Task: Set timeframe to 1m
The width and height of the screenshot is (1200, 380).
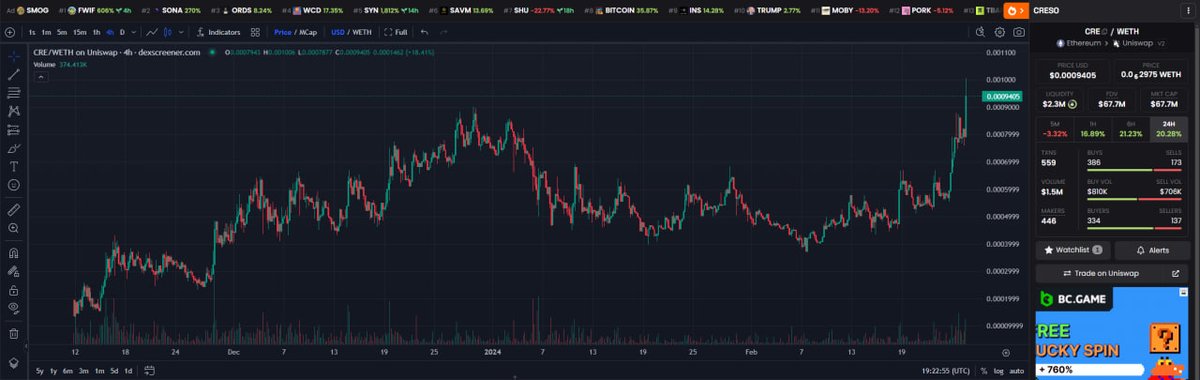Action: 47,32
